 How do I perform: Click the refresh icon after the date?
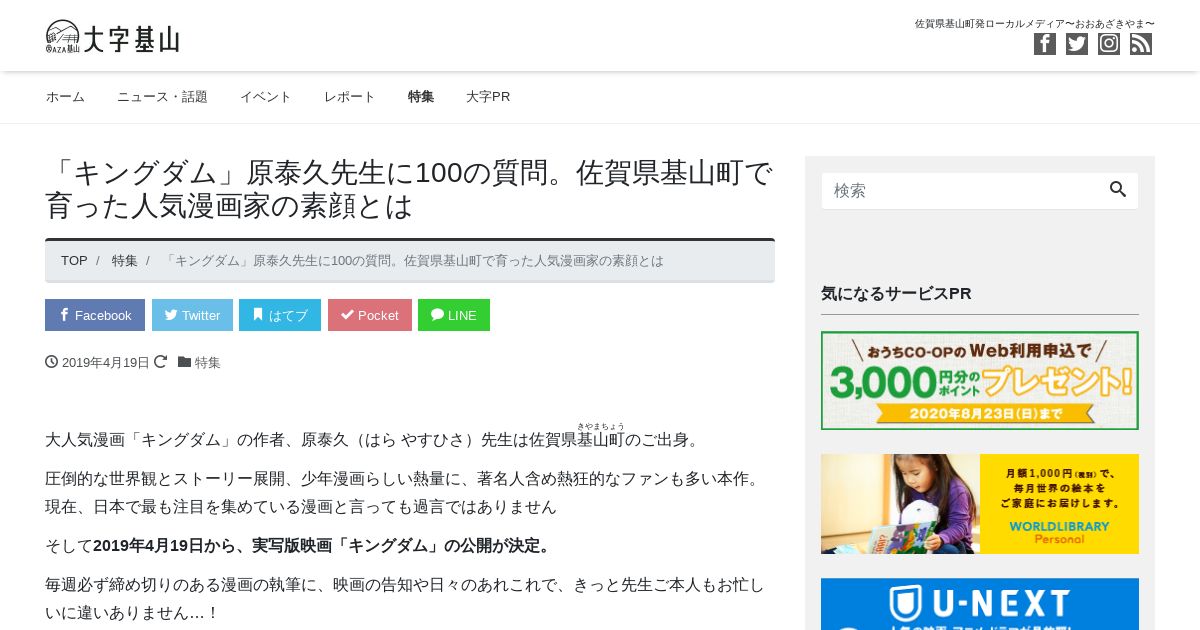coord(160,362)
